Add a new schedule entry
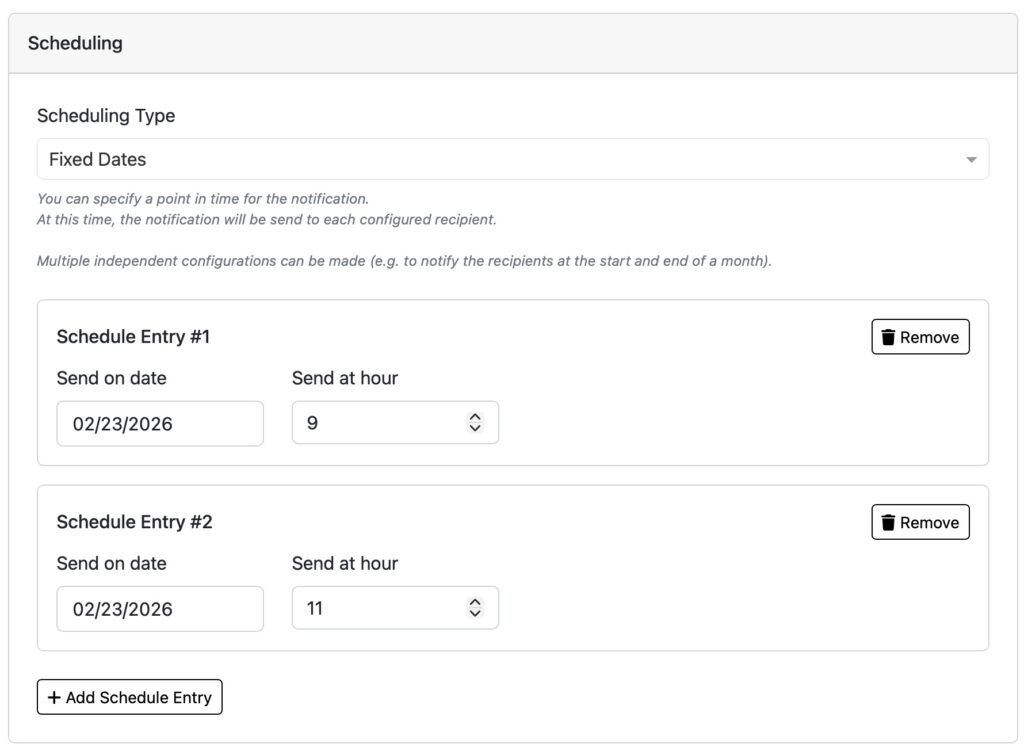This screenshot has width=1024, height=755. (130, 698)
